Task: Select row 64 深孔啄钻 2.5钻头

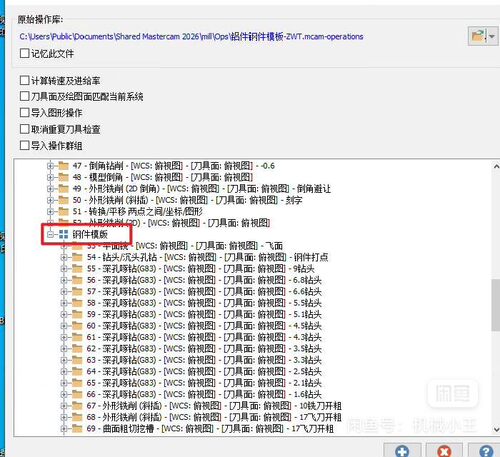Action: click(204, 371)
